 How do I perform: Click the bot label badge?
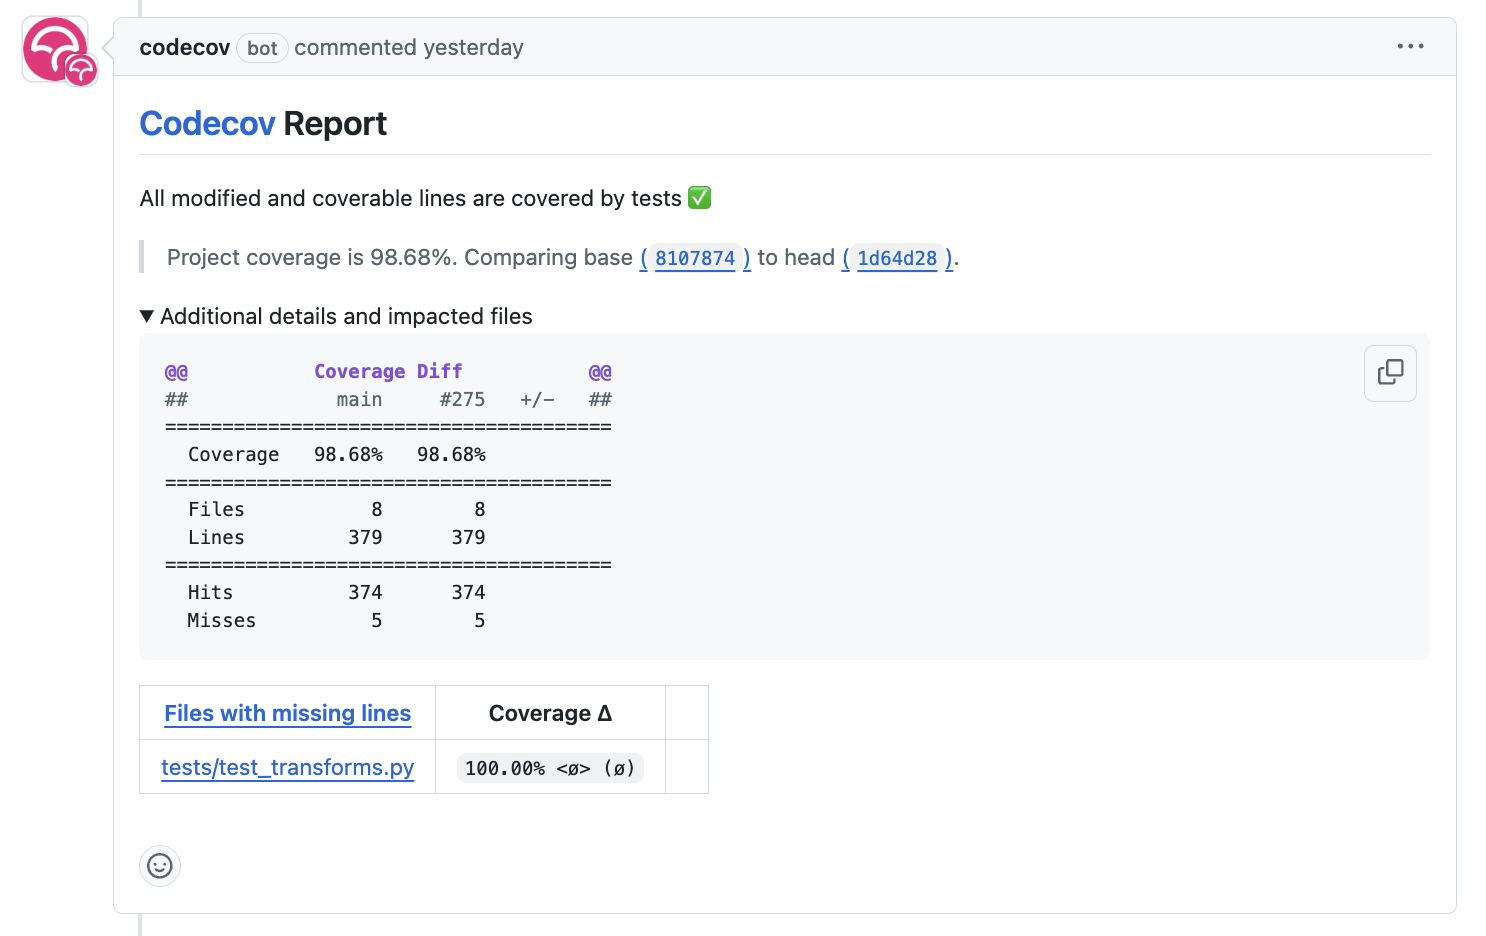click(262, 48)
